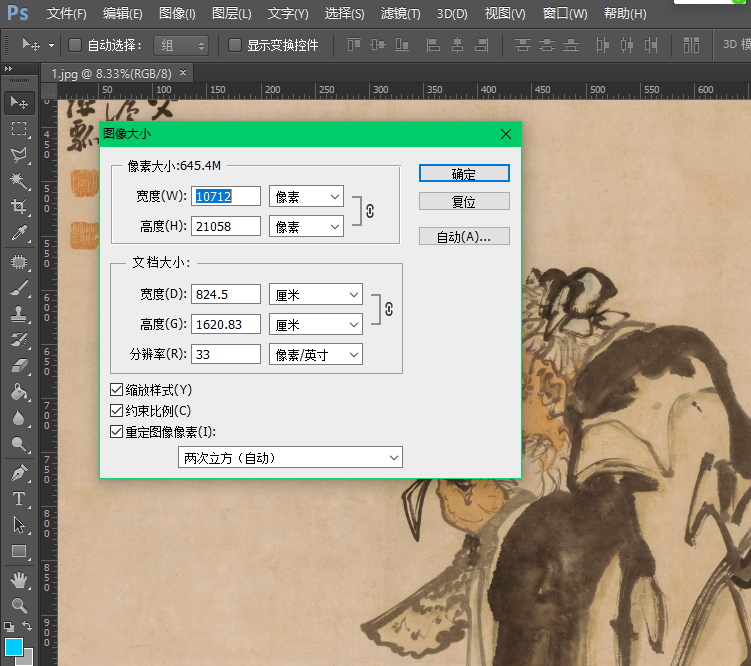Select the Pen tool
This screenshot has height=666, width=751.
[x=19, y=473]
